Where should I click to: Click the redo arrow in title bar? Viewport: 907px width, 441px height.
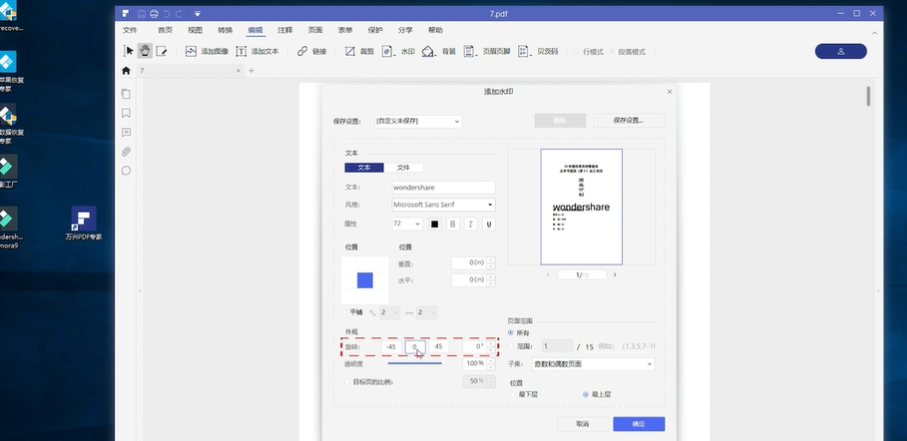pos(179,13)
